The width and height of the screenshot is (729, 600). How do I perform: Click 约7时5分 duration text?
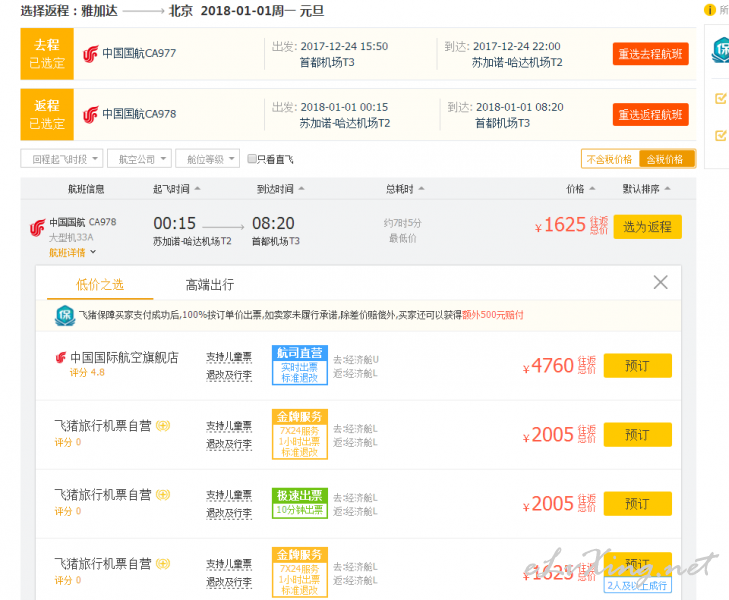click(403, 223)
